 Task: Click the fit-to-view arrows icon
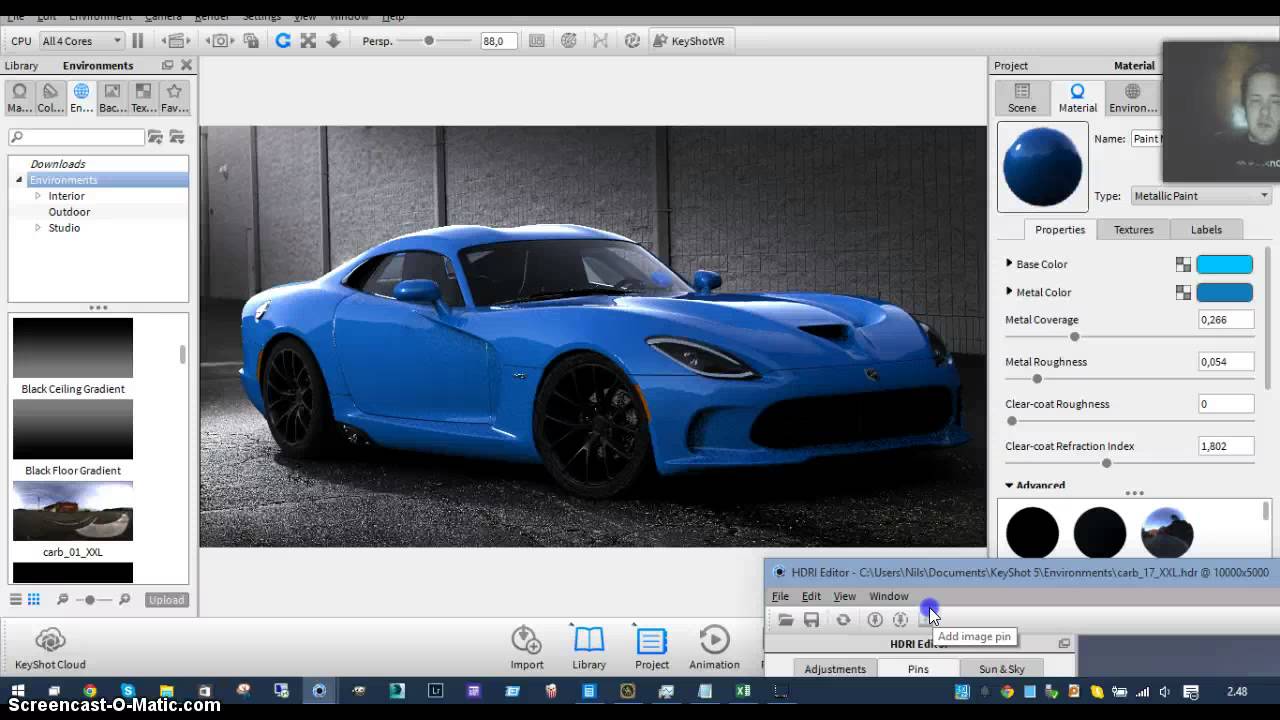(308, 41)
